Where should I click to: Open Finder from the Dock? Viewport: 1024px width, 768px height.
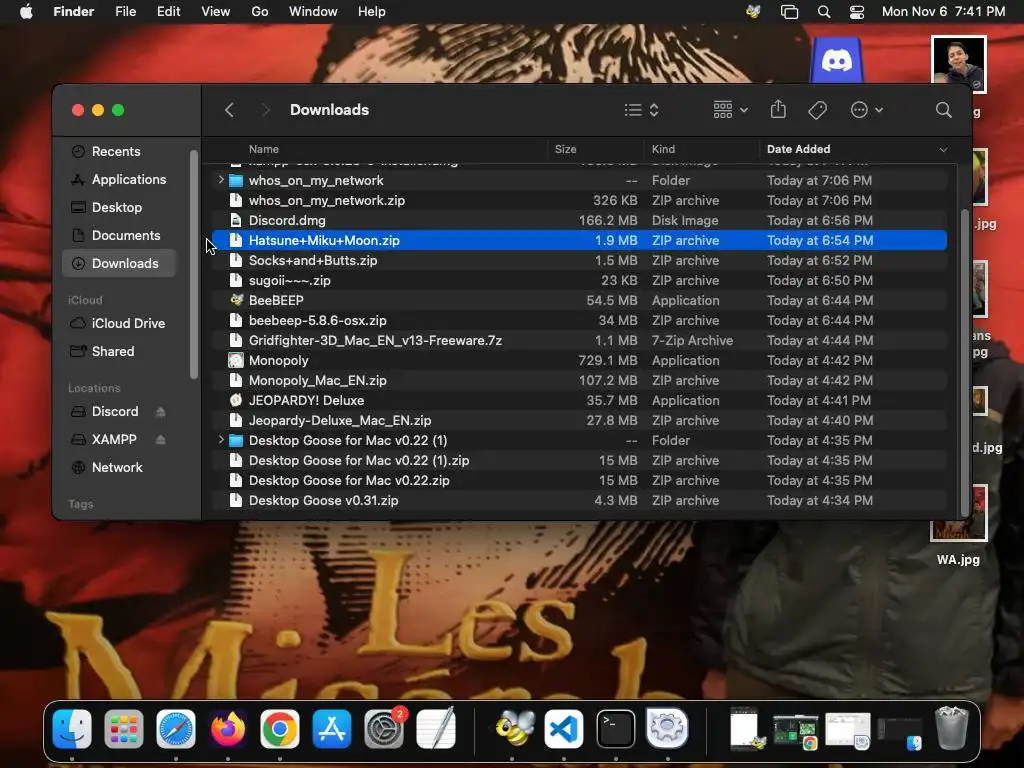72,728
